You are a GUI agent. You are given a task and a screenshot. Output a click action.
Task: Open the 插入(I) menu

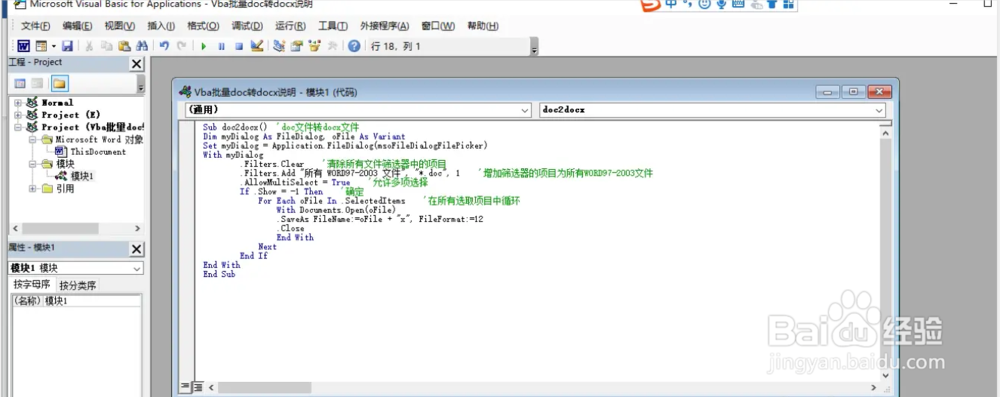(x=161, y=26)
